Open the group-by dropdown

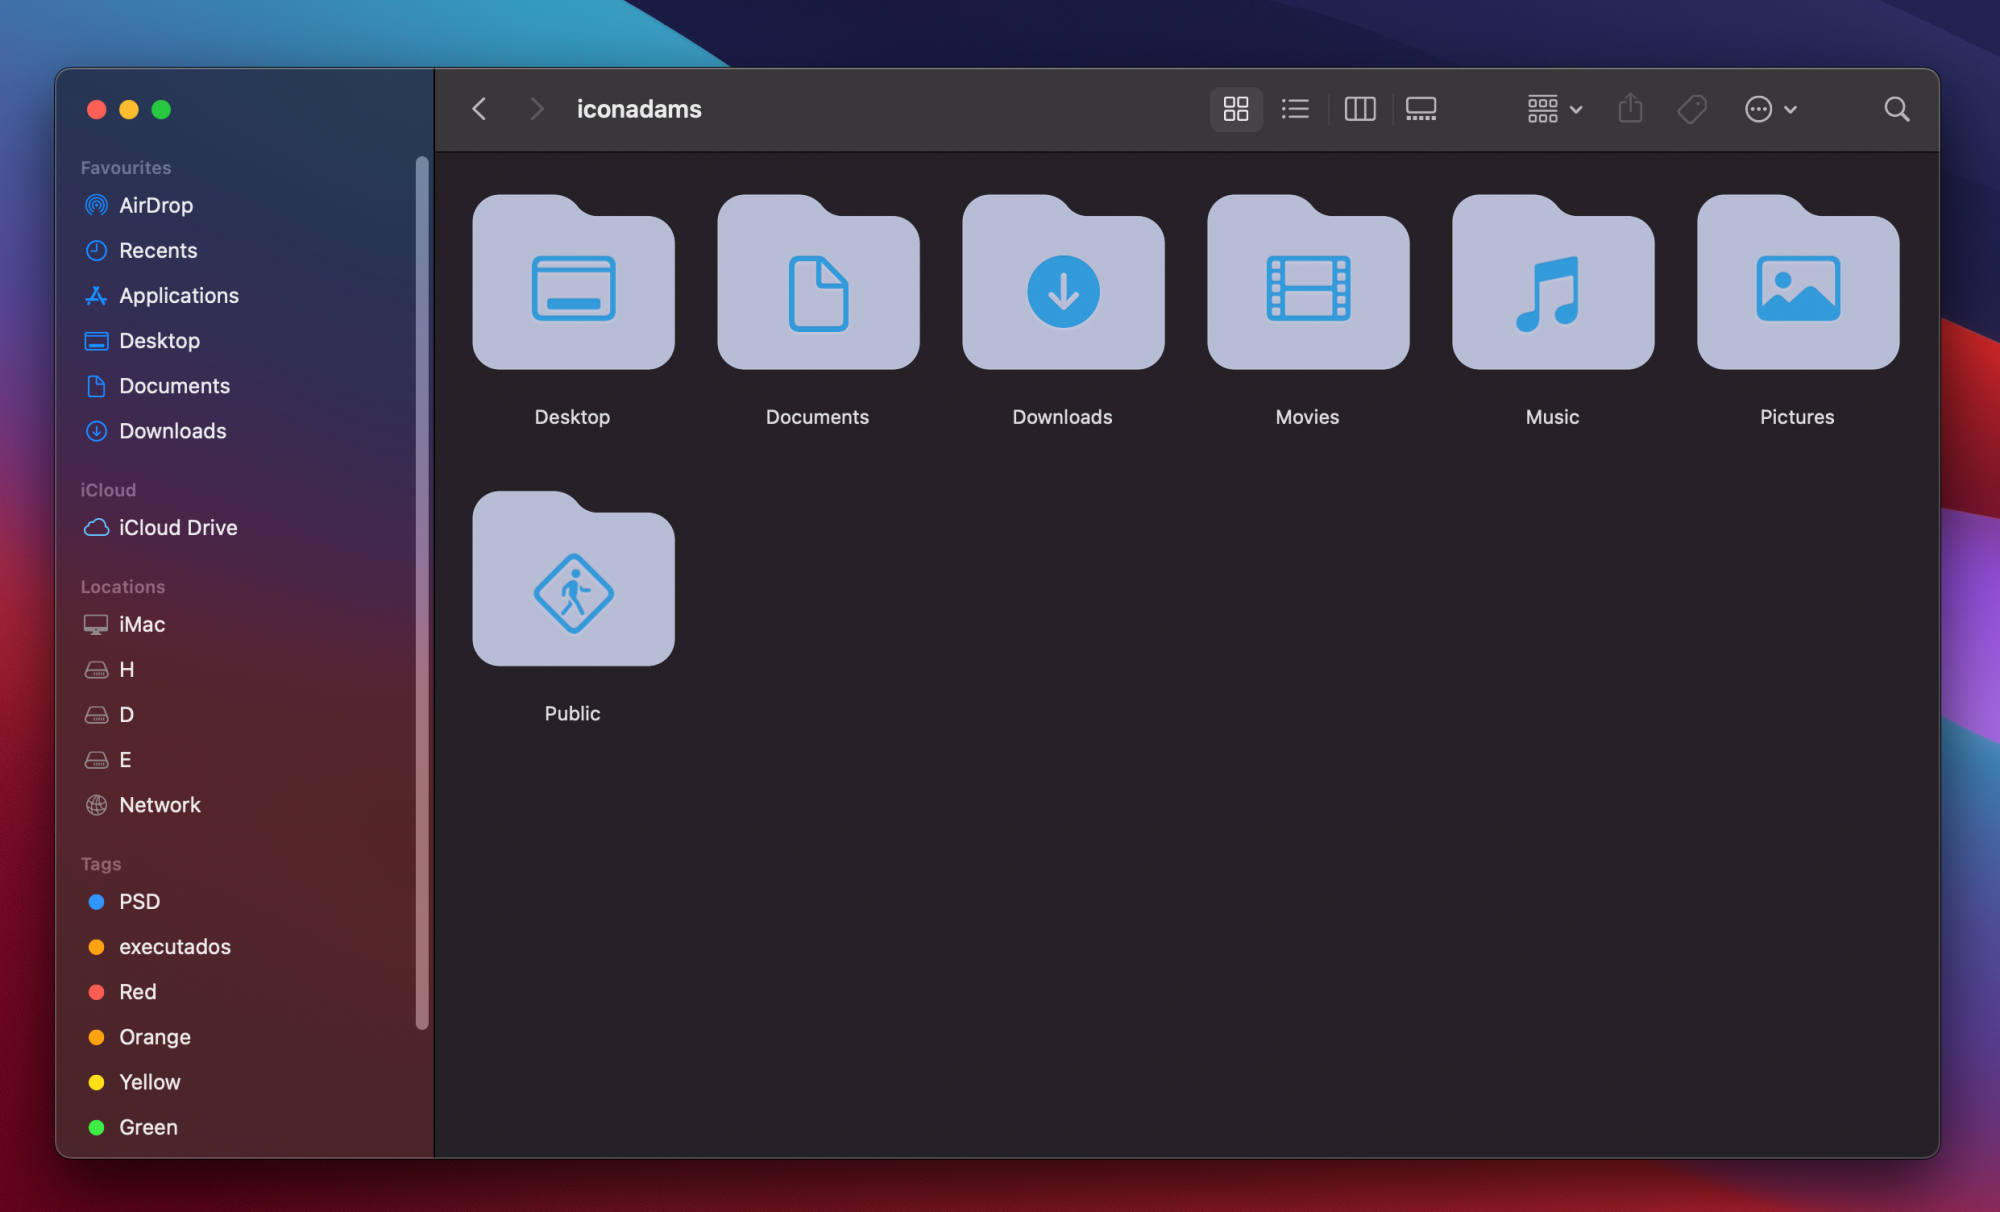click(1554, 109)
